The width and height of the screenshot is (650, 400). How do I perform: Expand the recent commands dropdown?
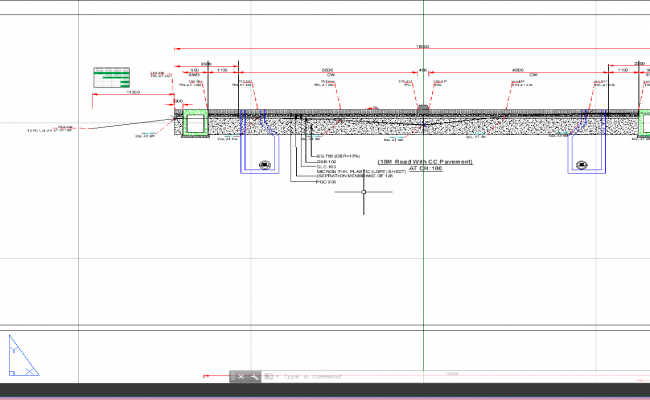tap(271, 377)
